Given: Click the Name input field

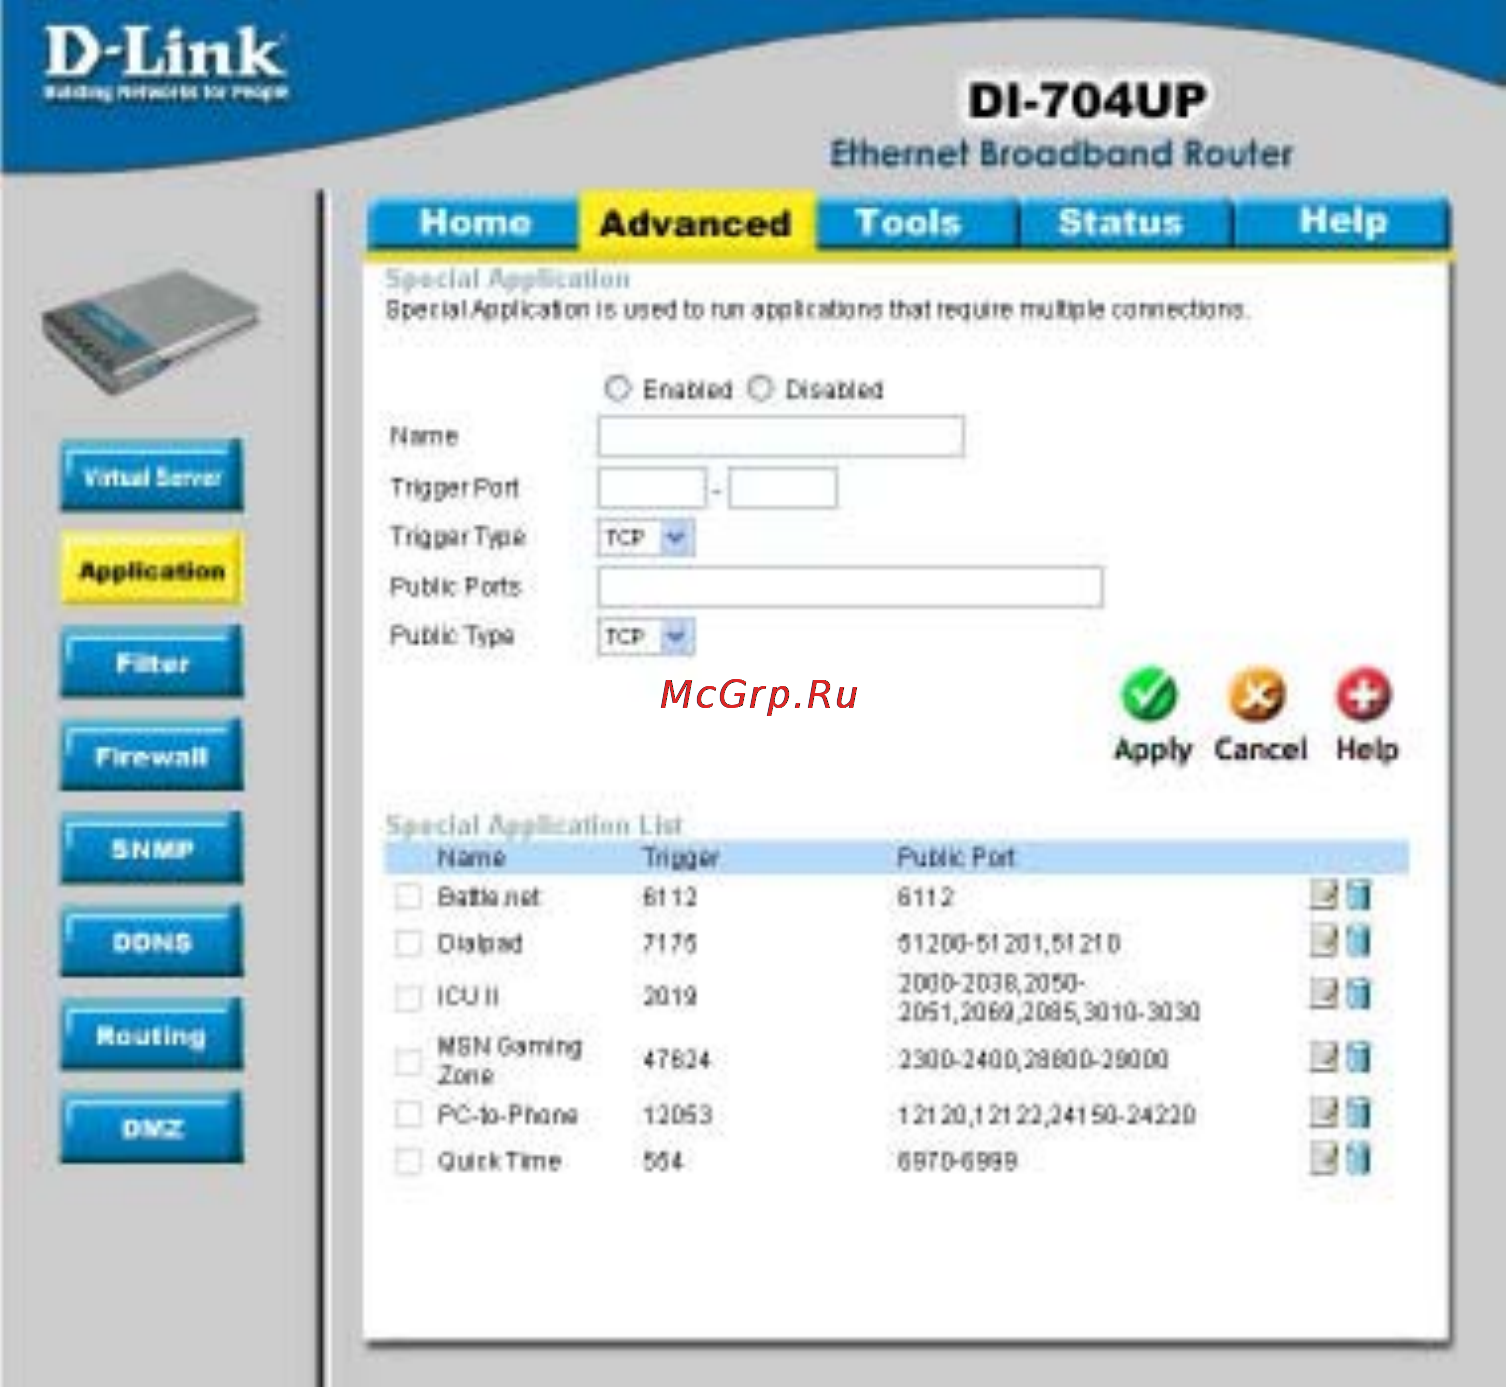Looking at the screenshot, I should coord(781,436).
